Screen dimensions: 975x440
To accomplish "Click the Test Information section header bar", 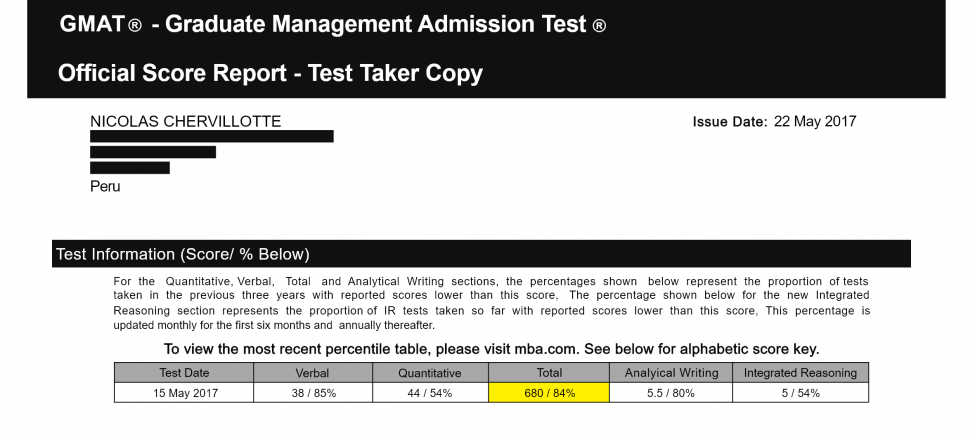I will point(480,254).
